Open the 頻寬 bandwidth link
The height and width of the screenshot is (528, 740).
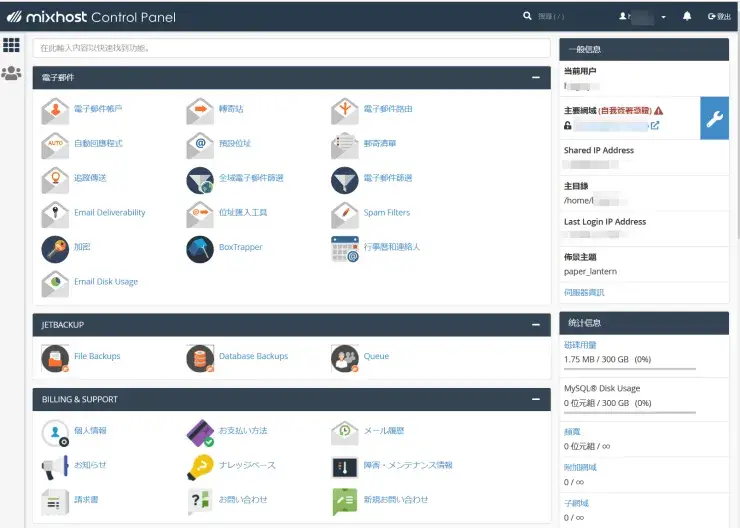[572, 432]
